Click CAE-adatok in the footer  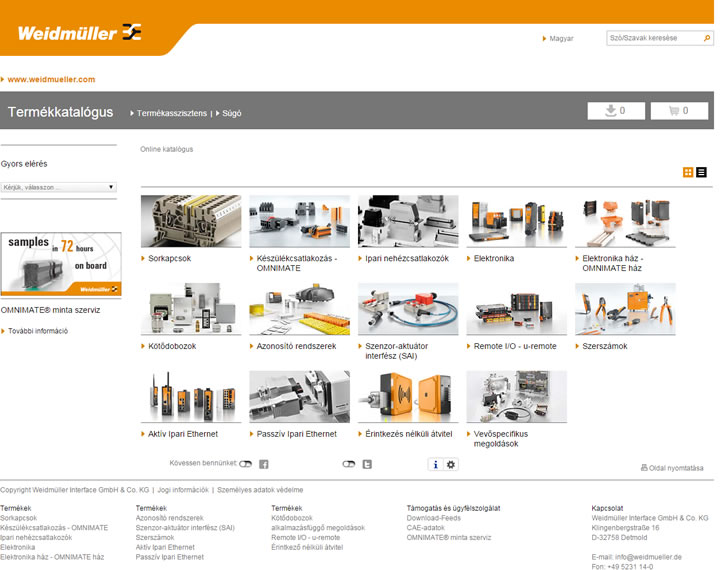coord(426,528)
